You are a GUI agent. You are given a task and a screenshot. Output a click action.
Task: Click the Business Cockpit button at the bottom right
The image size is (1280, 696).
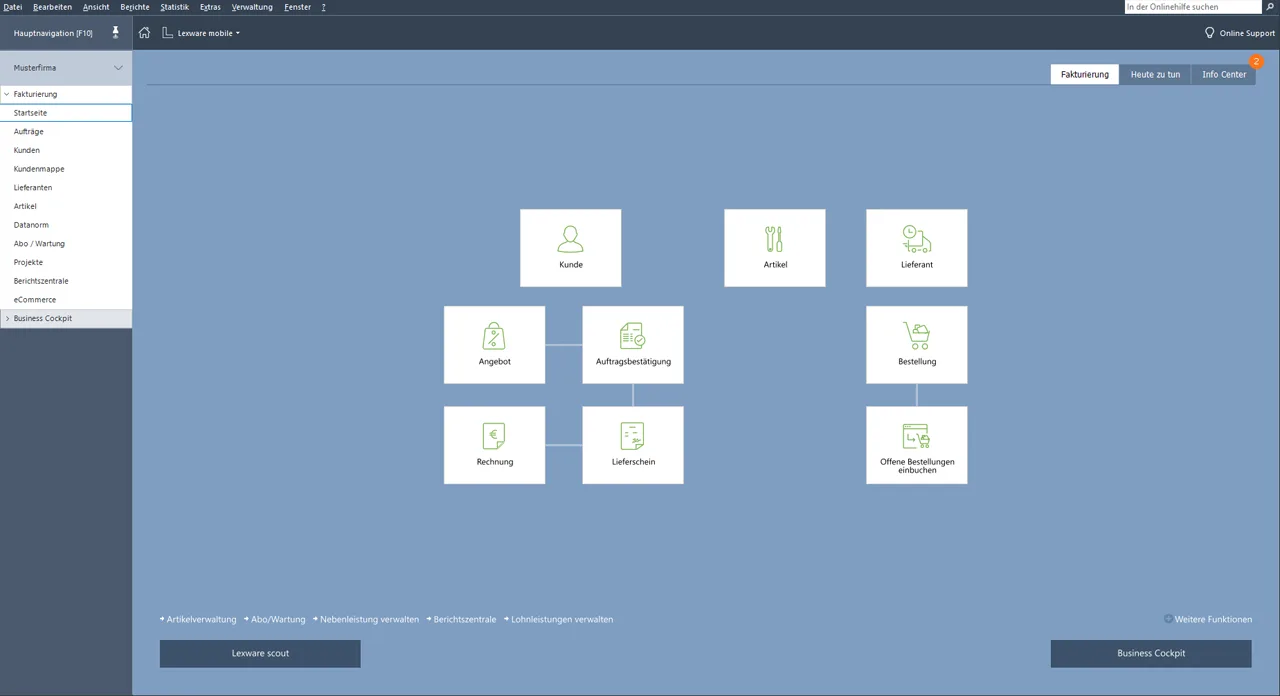coord(1151,653)
